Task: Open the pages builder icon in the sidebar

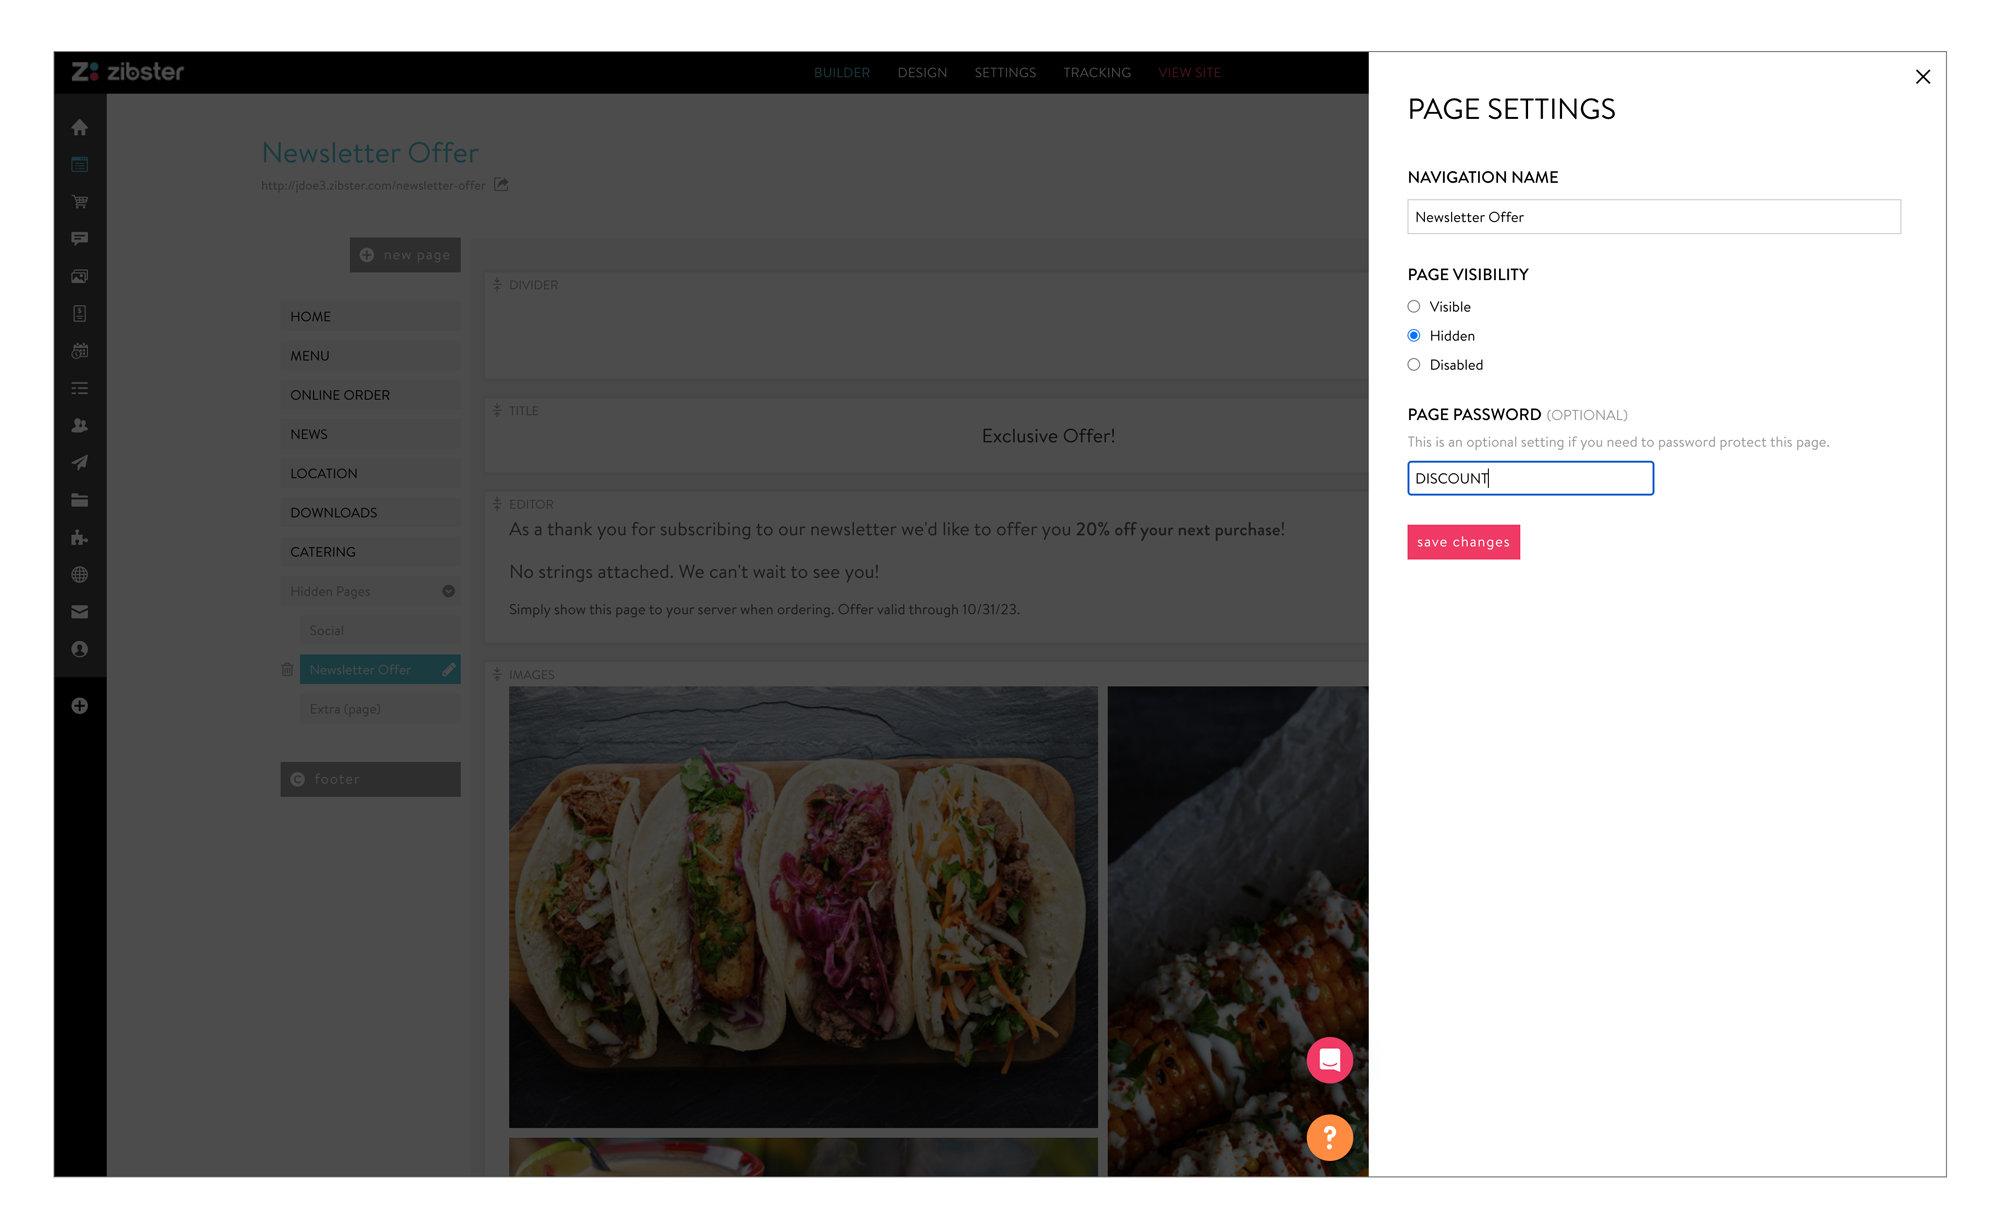Action: pyautogui.click(x=80, y=164)
